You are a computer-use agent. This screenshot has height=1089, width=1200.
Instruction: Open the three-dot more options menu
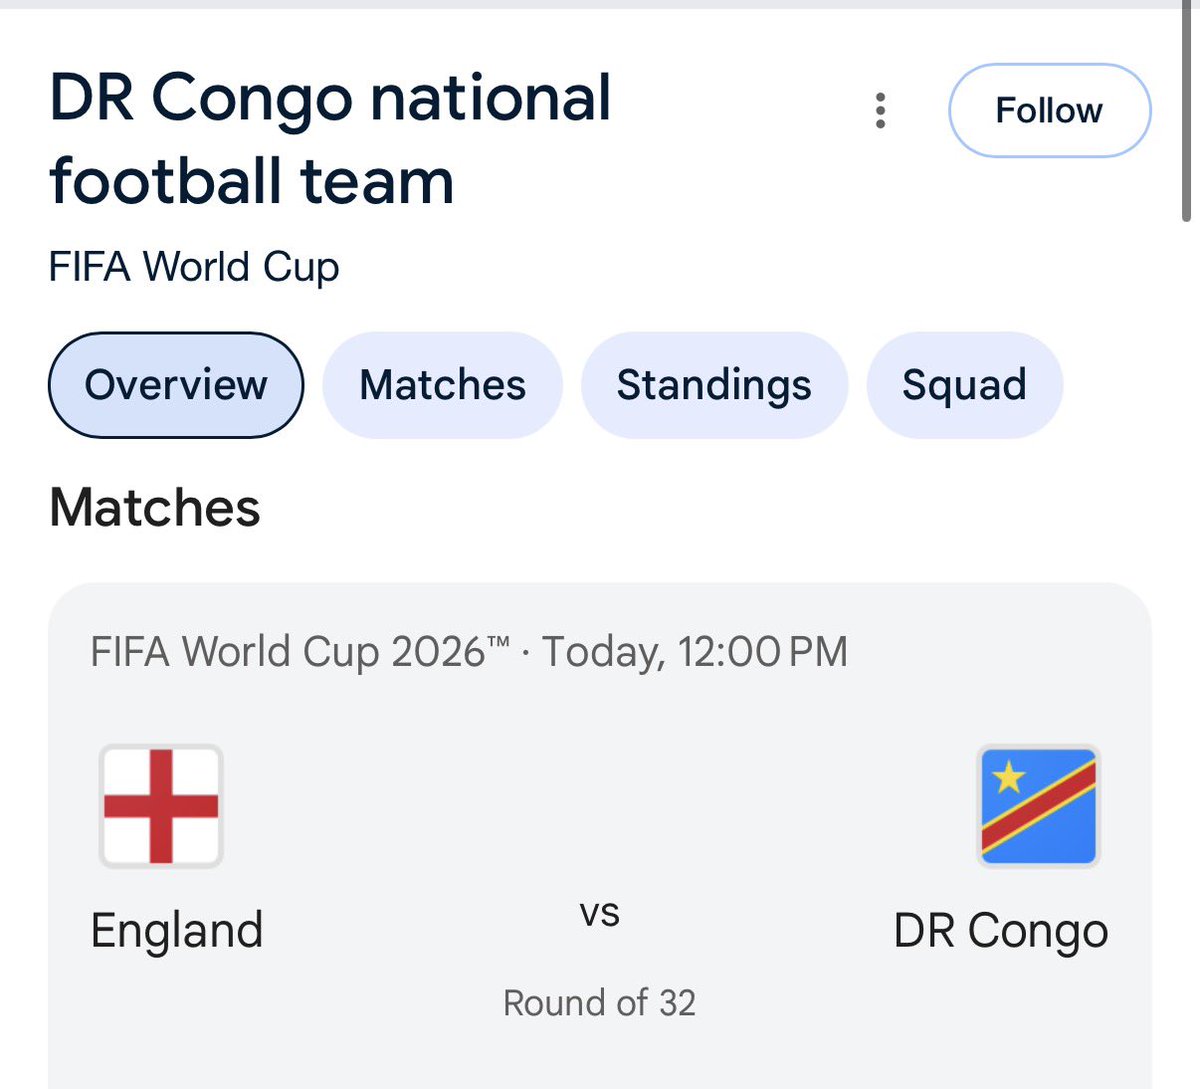(880, 111)
